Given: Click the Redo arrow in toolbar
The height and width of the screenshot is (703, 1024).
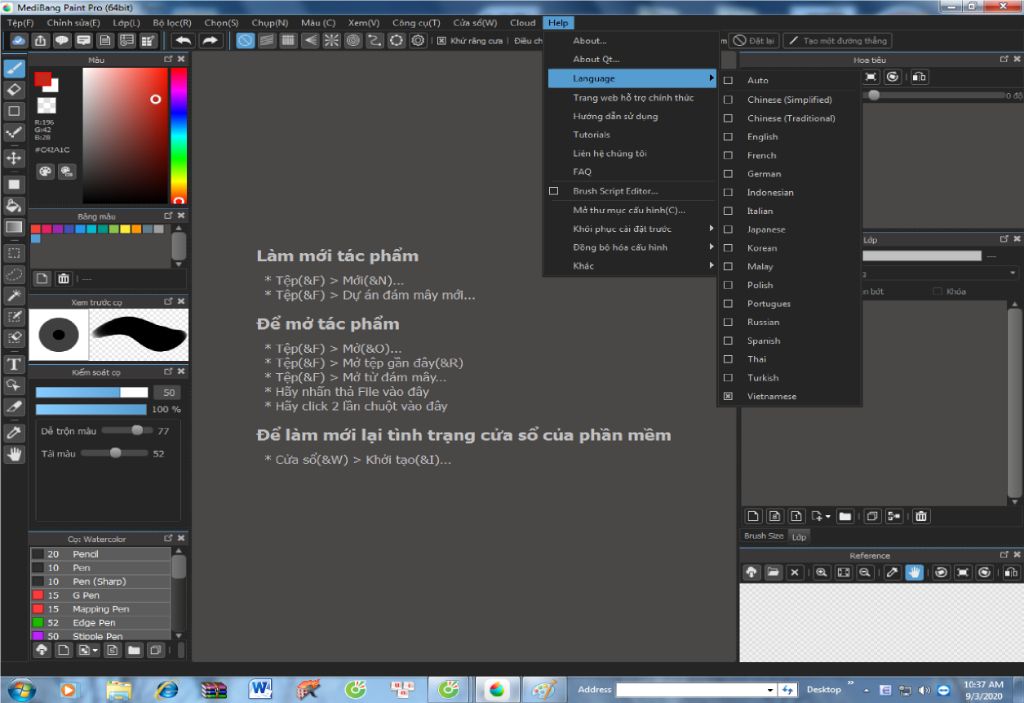Looking at the screenshot, I should [x=210, y=41].
